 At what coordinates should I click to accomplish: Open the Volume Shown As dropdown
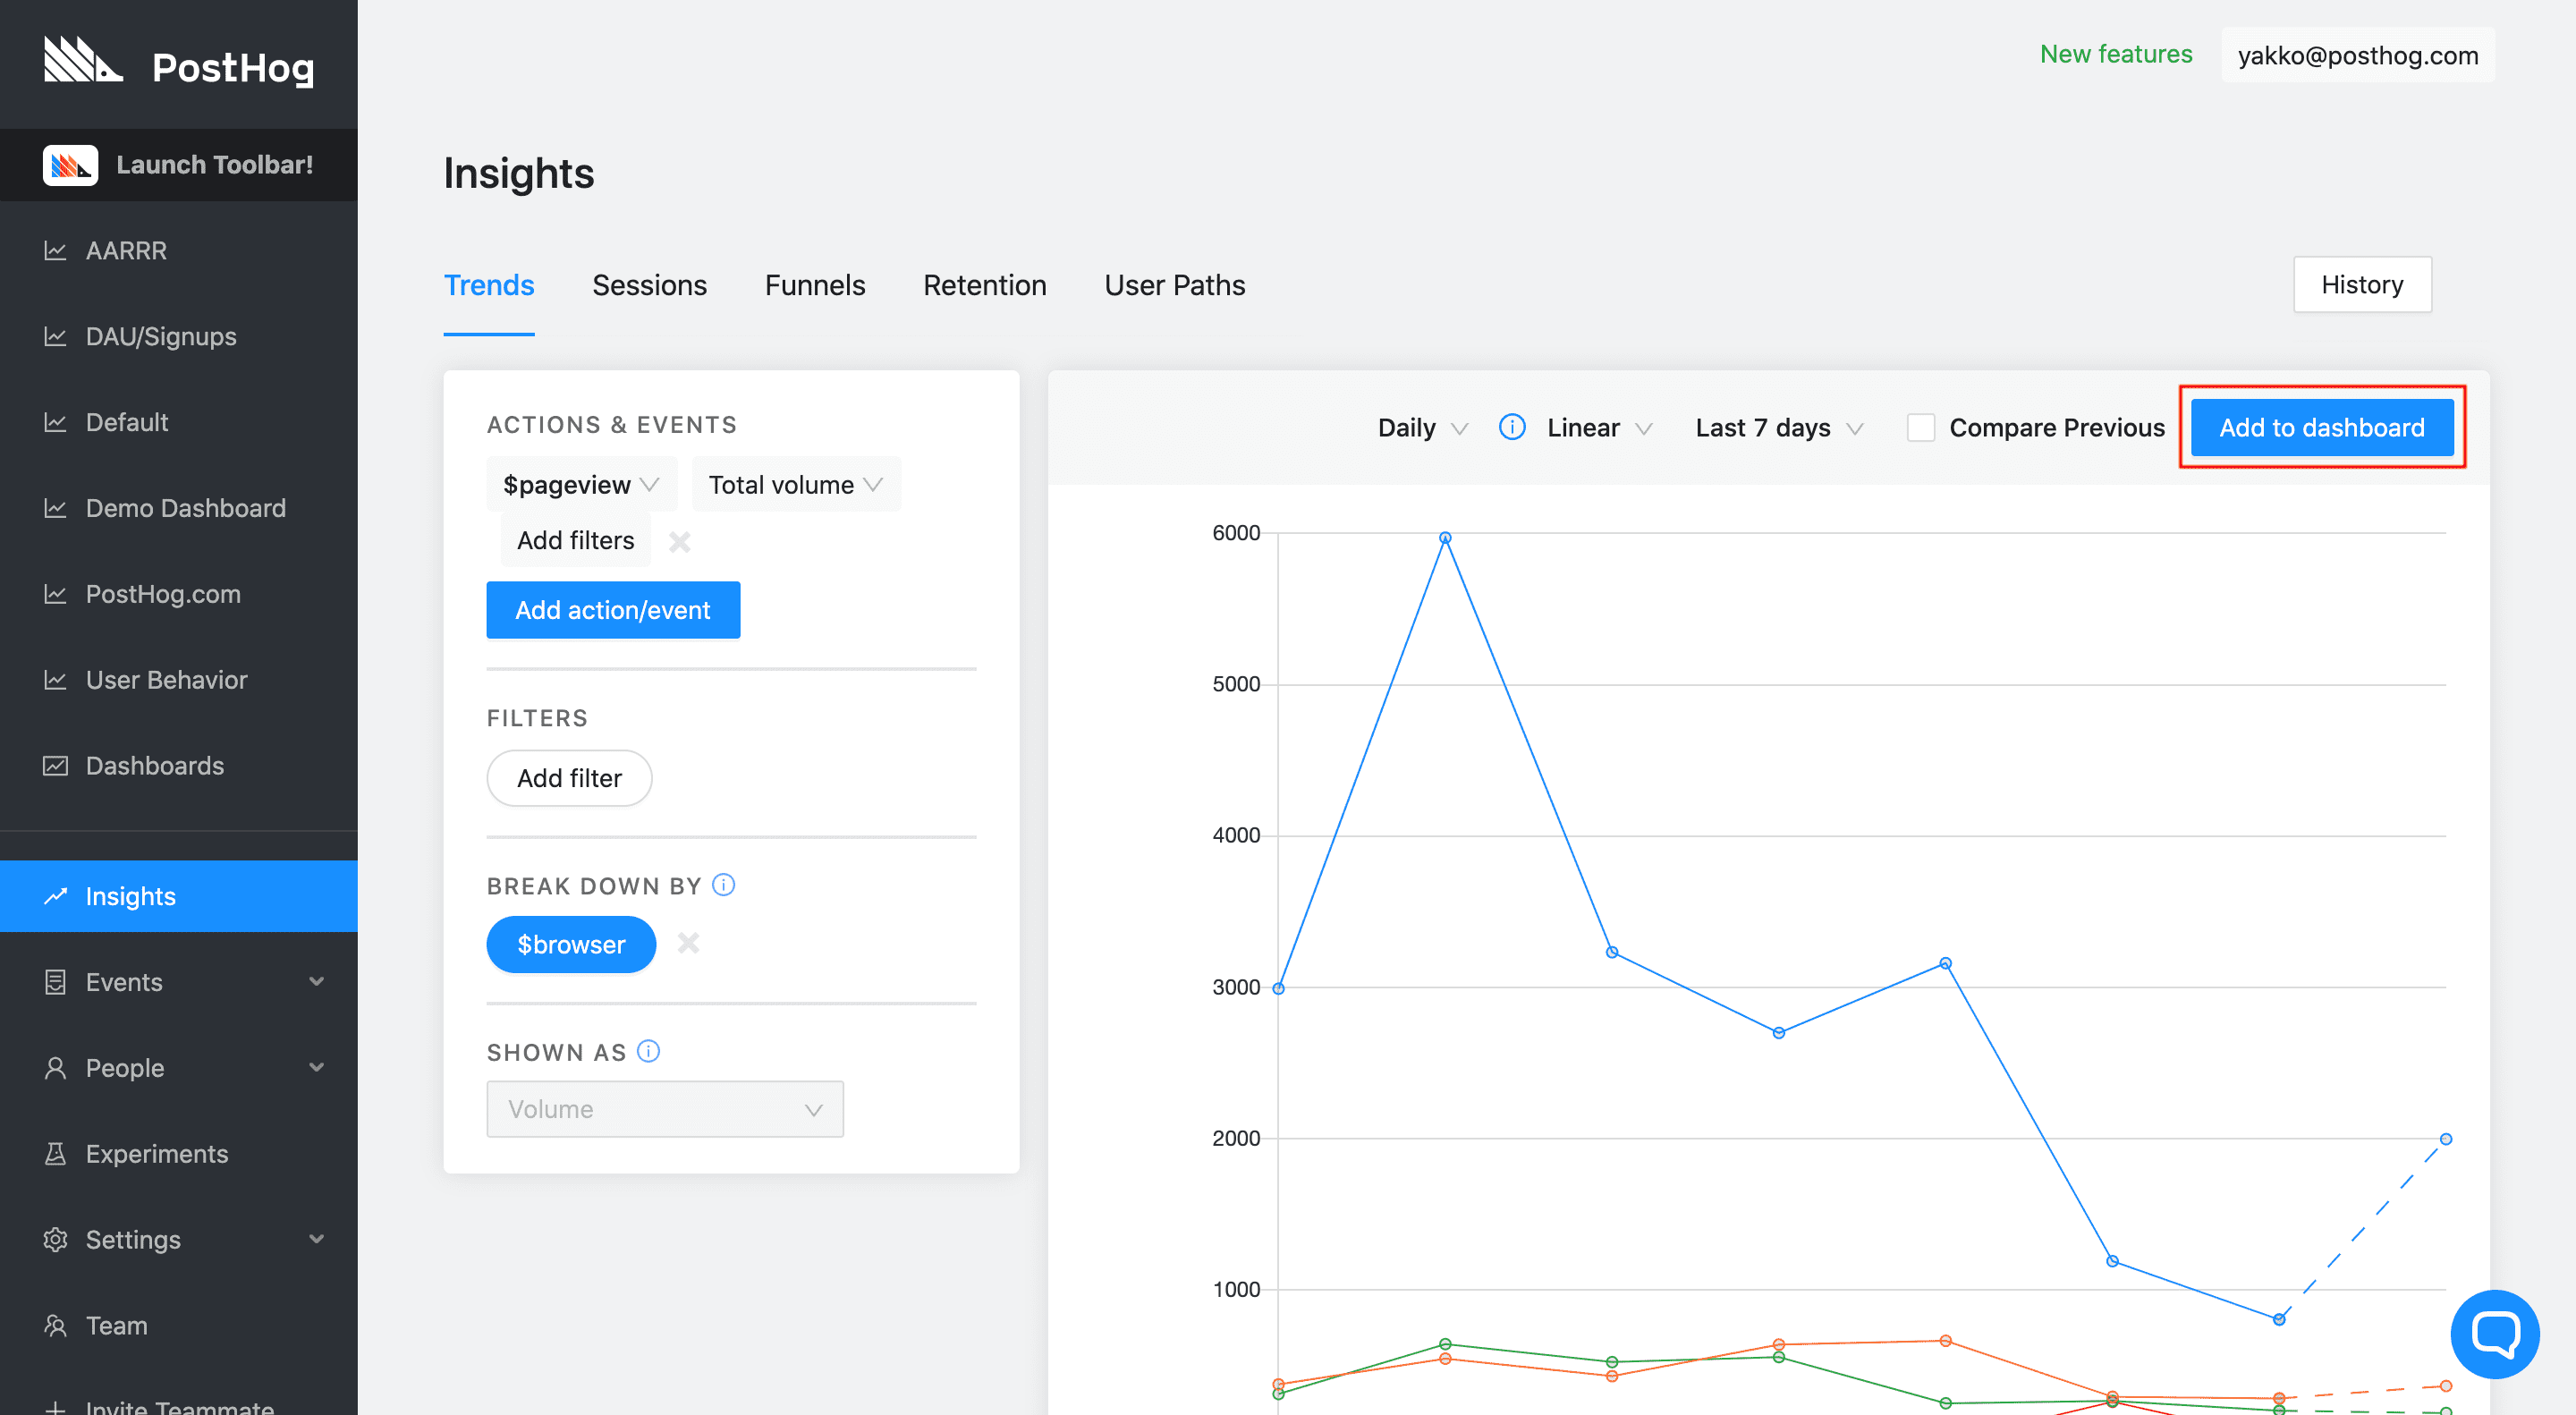(x=665, y=1109)
